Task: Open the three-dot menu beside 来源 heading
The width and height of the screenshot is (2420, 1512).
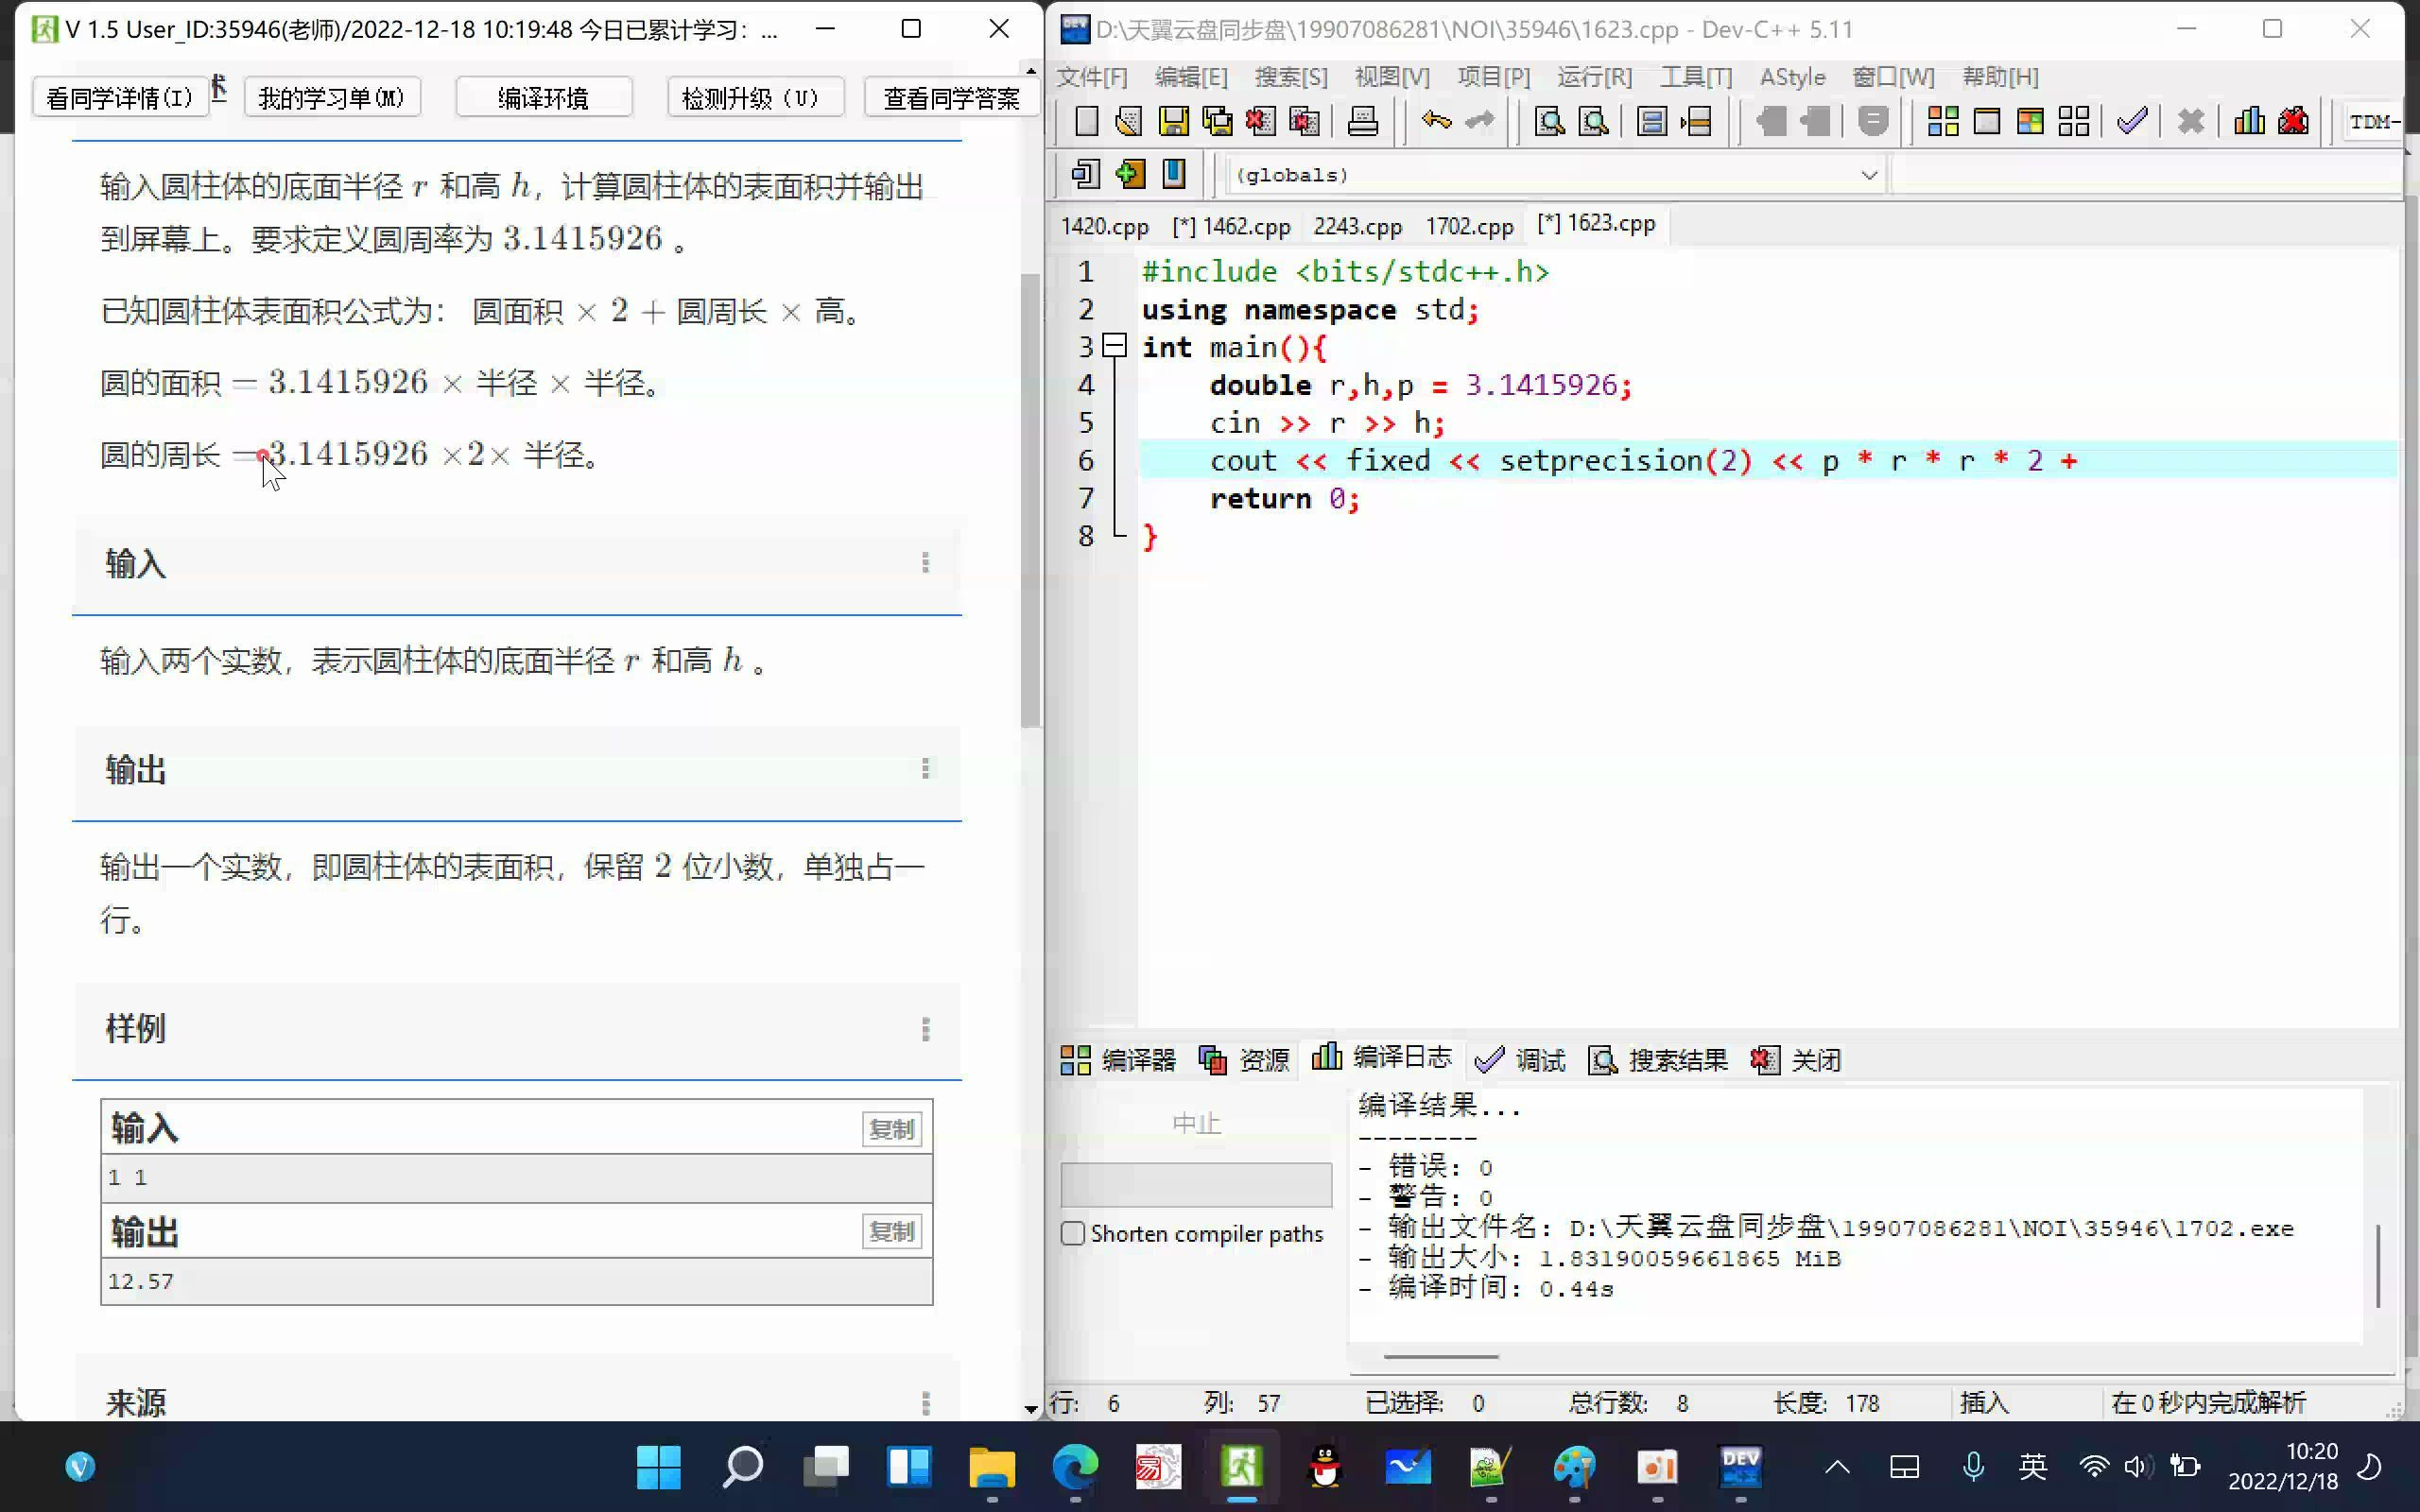Action: (x=925, y=1403)
